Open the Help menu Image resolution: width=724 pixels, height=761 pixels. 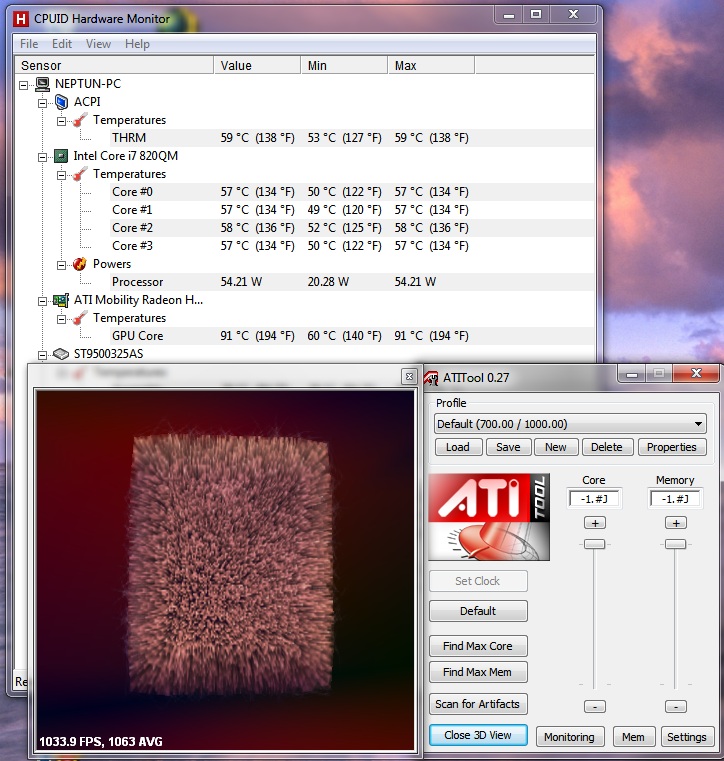pyautogui.click(x=137, y=44)
